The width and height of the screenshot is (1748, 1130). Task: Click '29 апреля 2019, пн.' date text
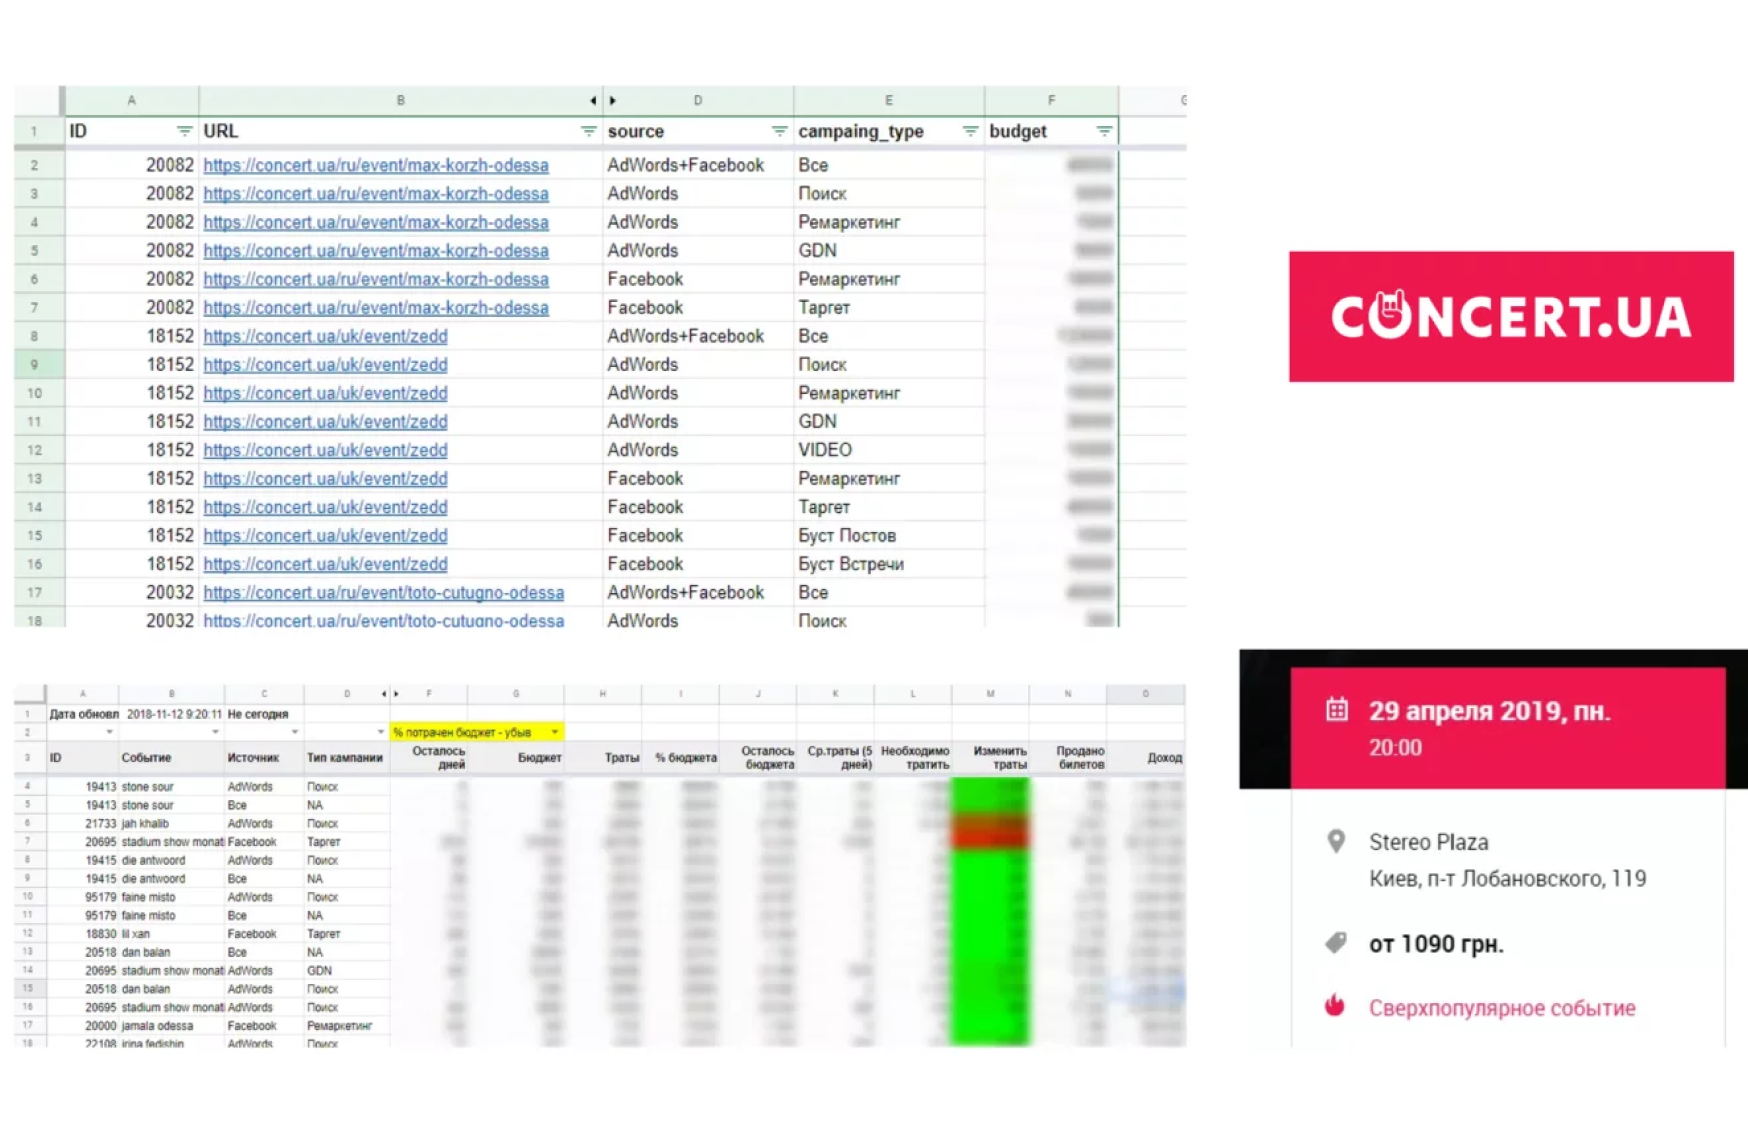[x=1489, y=711]
